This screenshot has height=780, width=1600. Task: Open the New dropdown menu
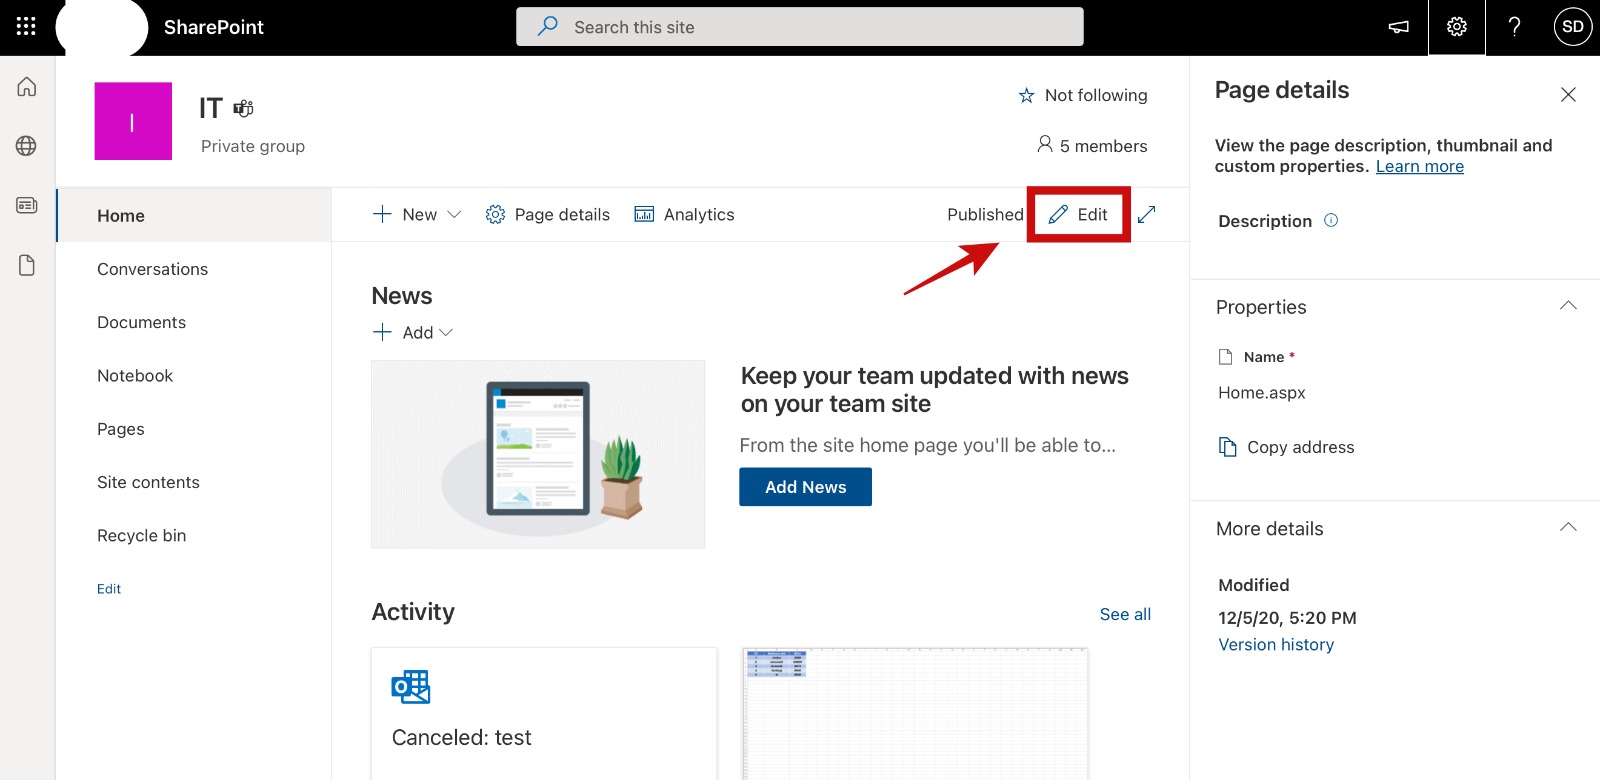(417, 214)
